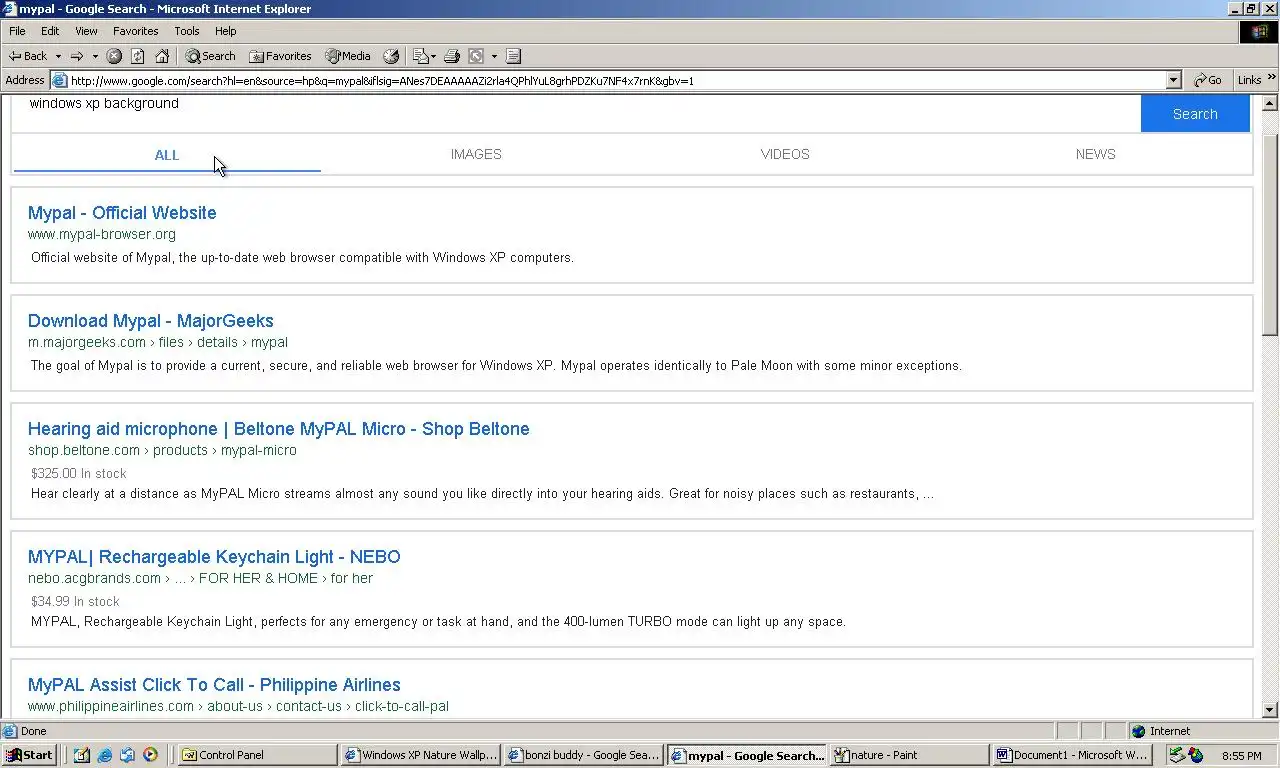
Task: Open 'Download Mypal - MajorGeeks' result
Action: (151, 321)
